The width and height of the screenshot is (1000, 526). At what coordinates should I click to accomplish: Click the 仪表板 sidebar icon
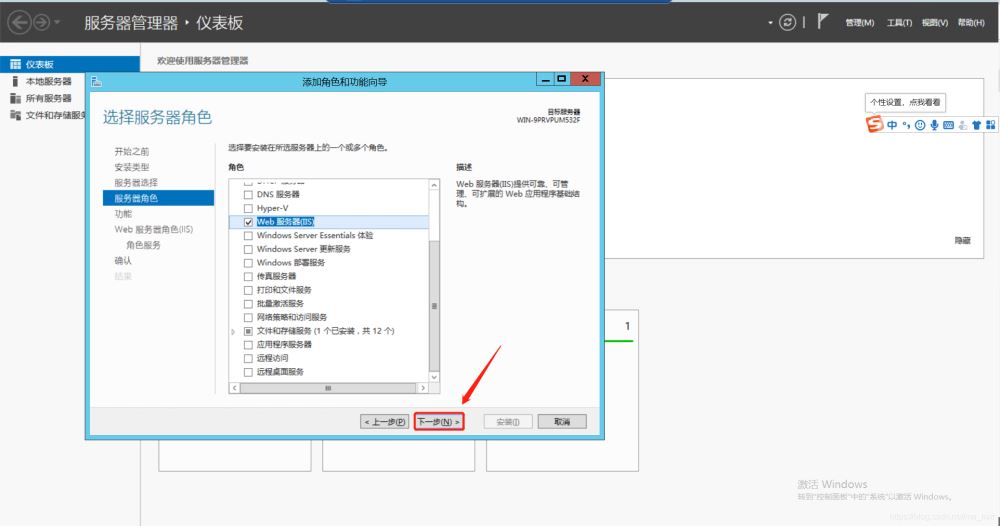(15, 64)
